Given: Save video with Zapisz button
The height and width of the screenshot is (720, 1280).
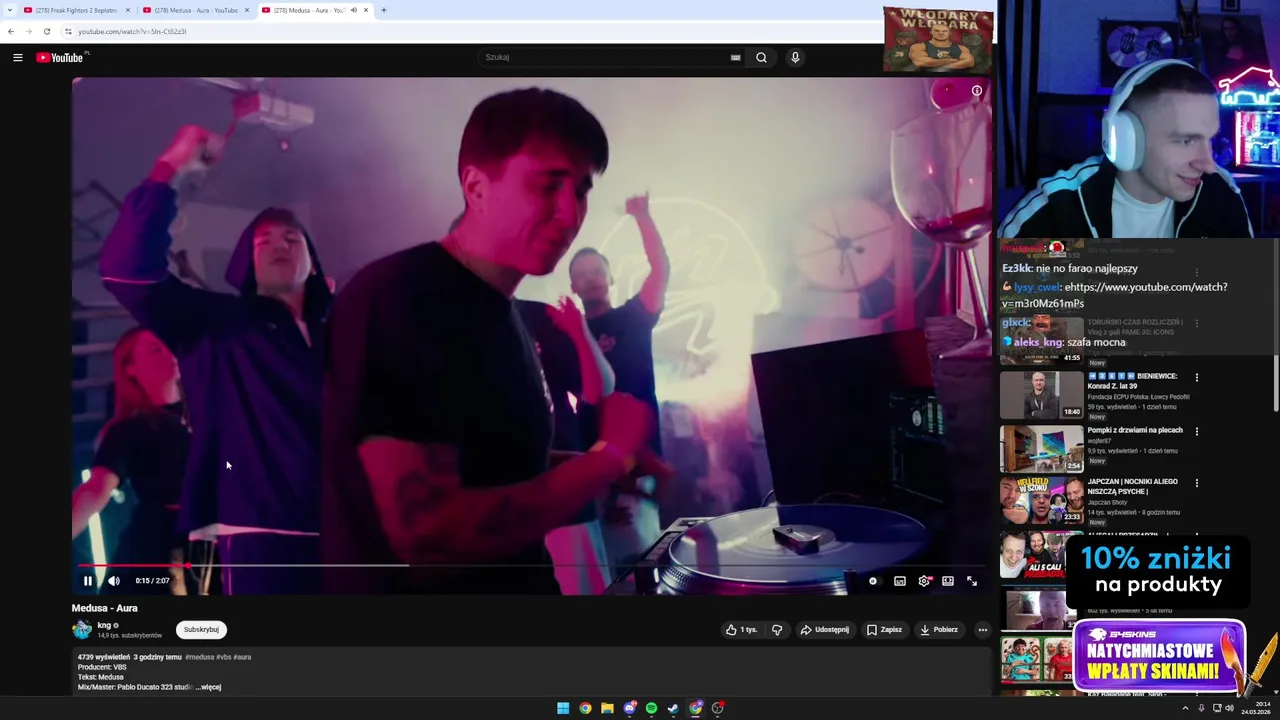Looking at the screenshot, I should [x=884, y=630].
